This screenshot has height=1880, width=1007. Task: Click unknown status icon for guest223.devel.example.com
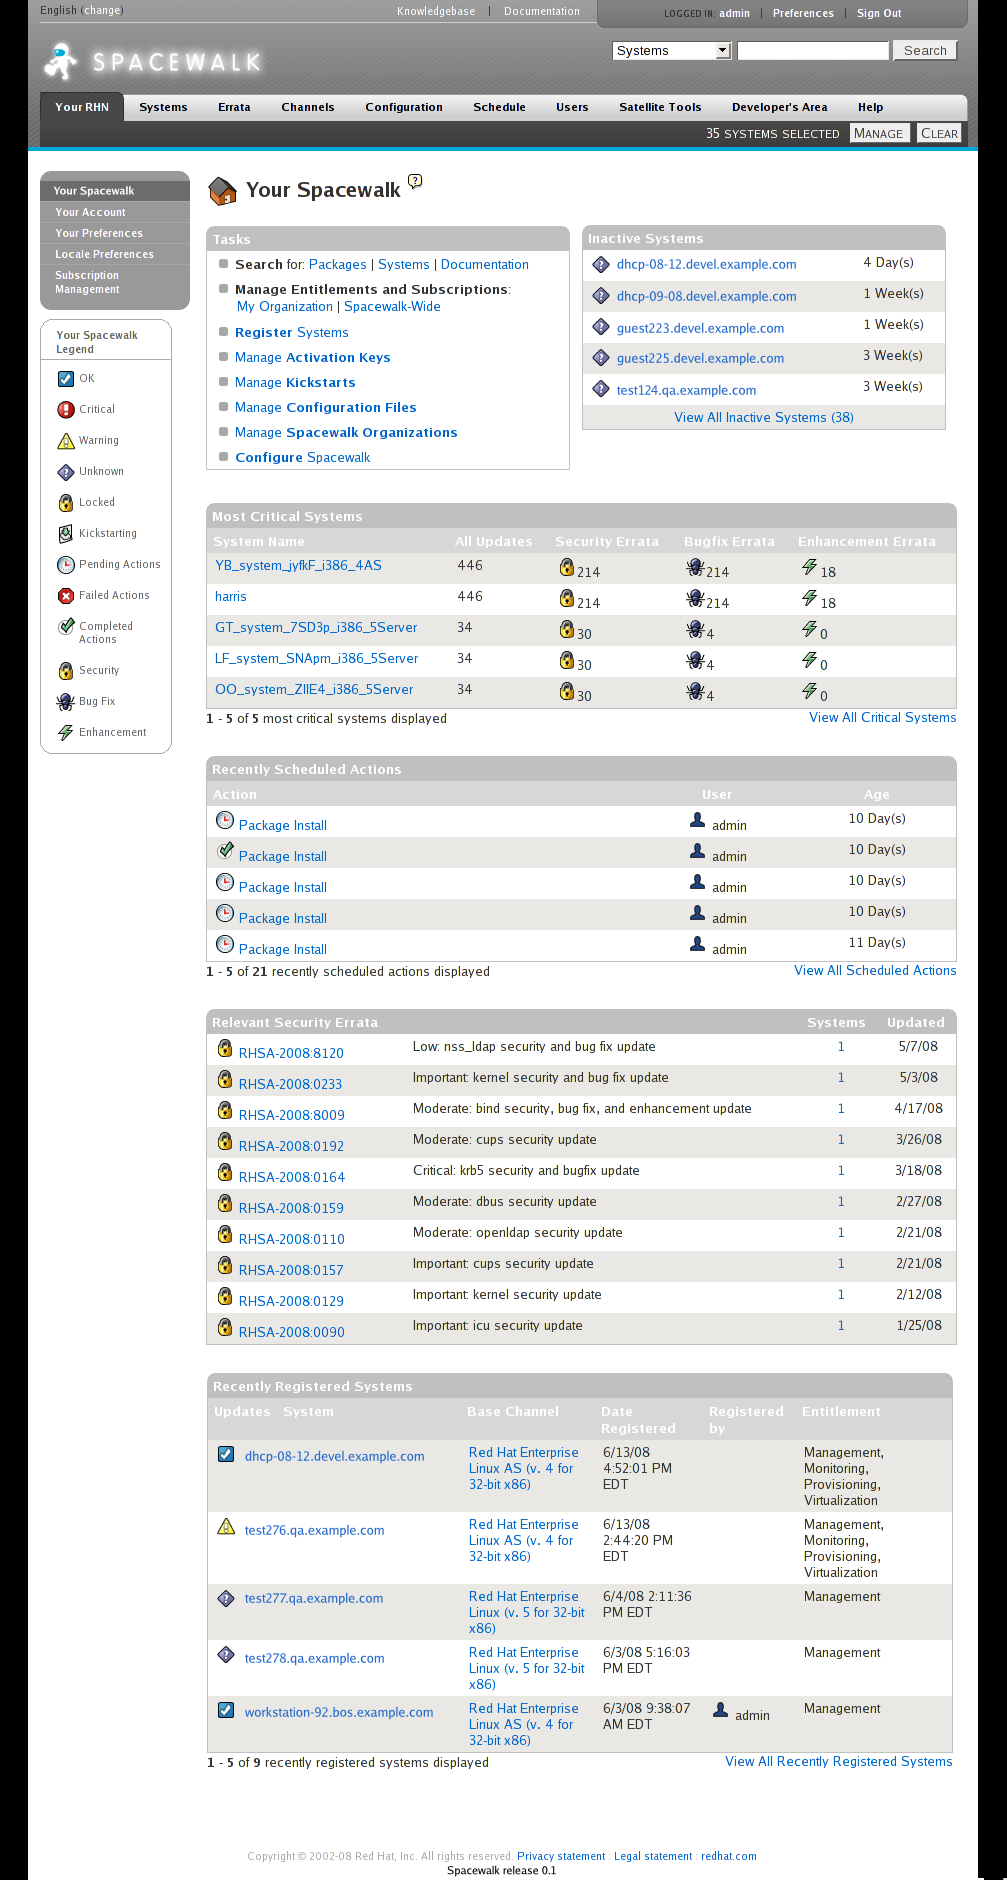tap(601, 327)
